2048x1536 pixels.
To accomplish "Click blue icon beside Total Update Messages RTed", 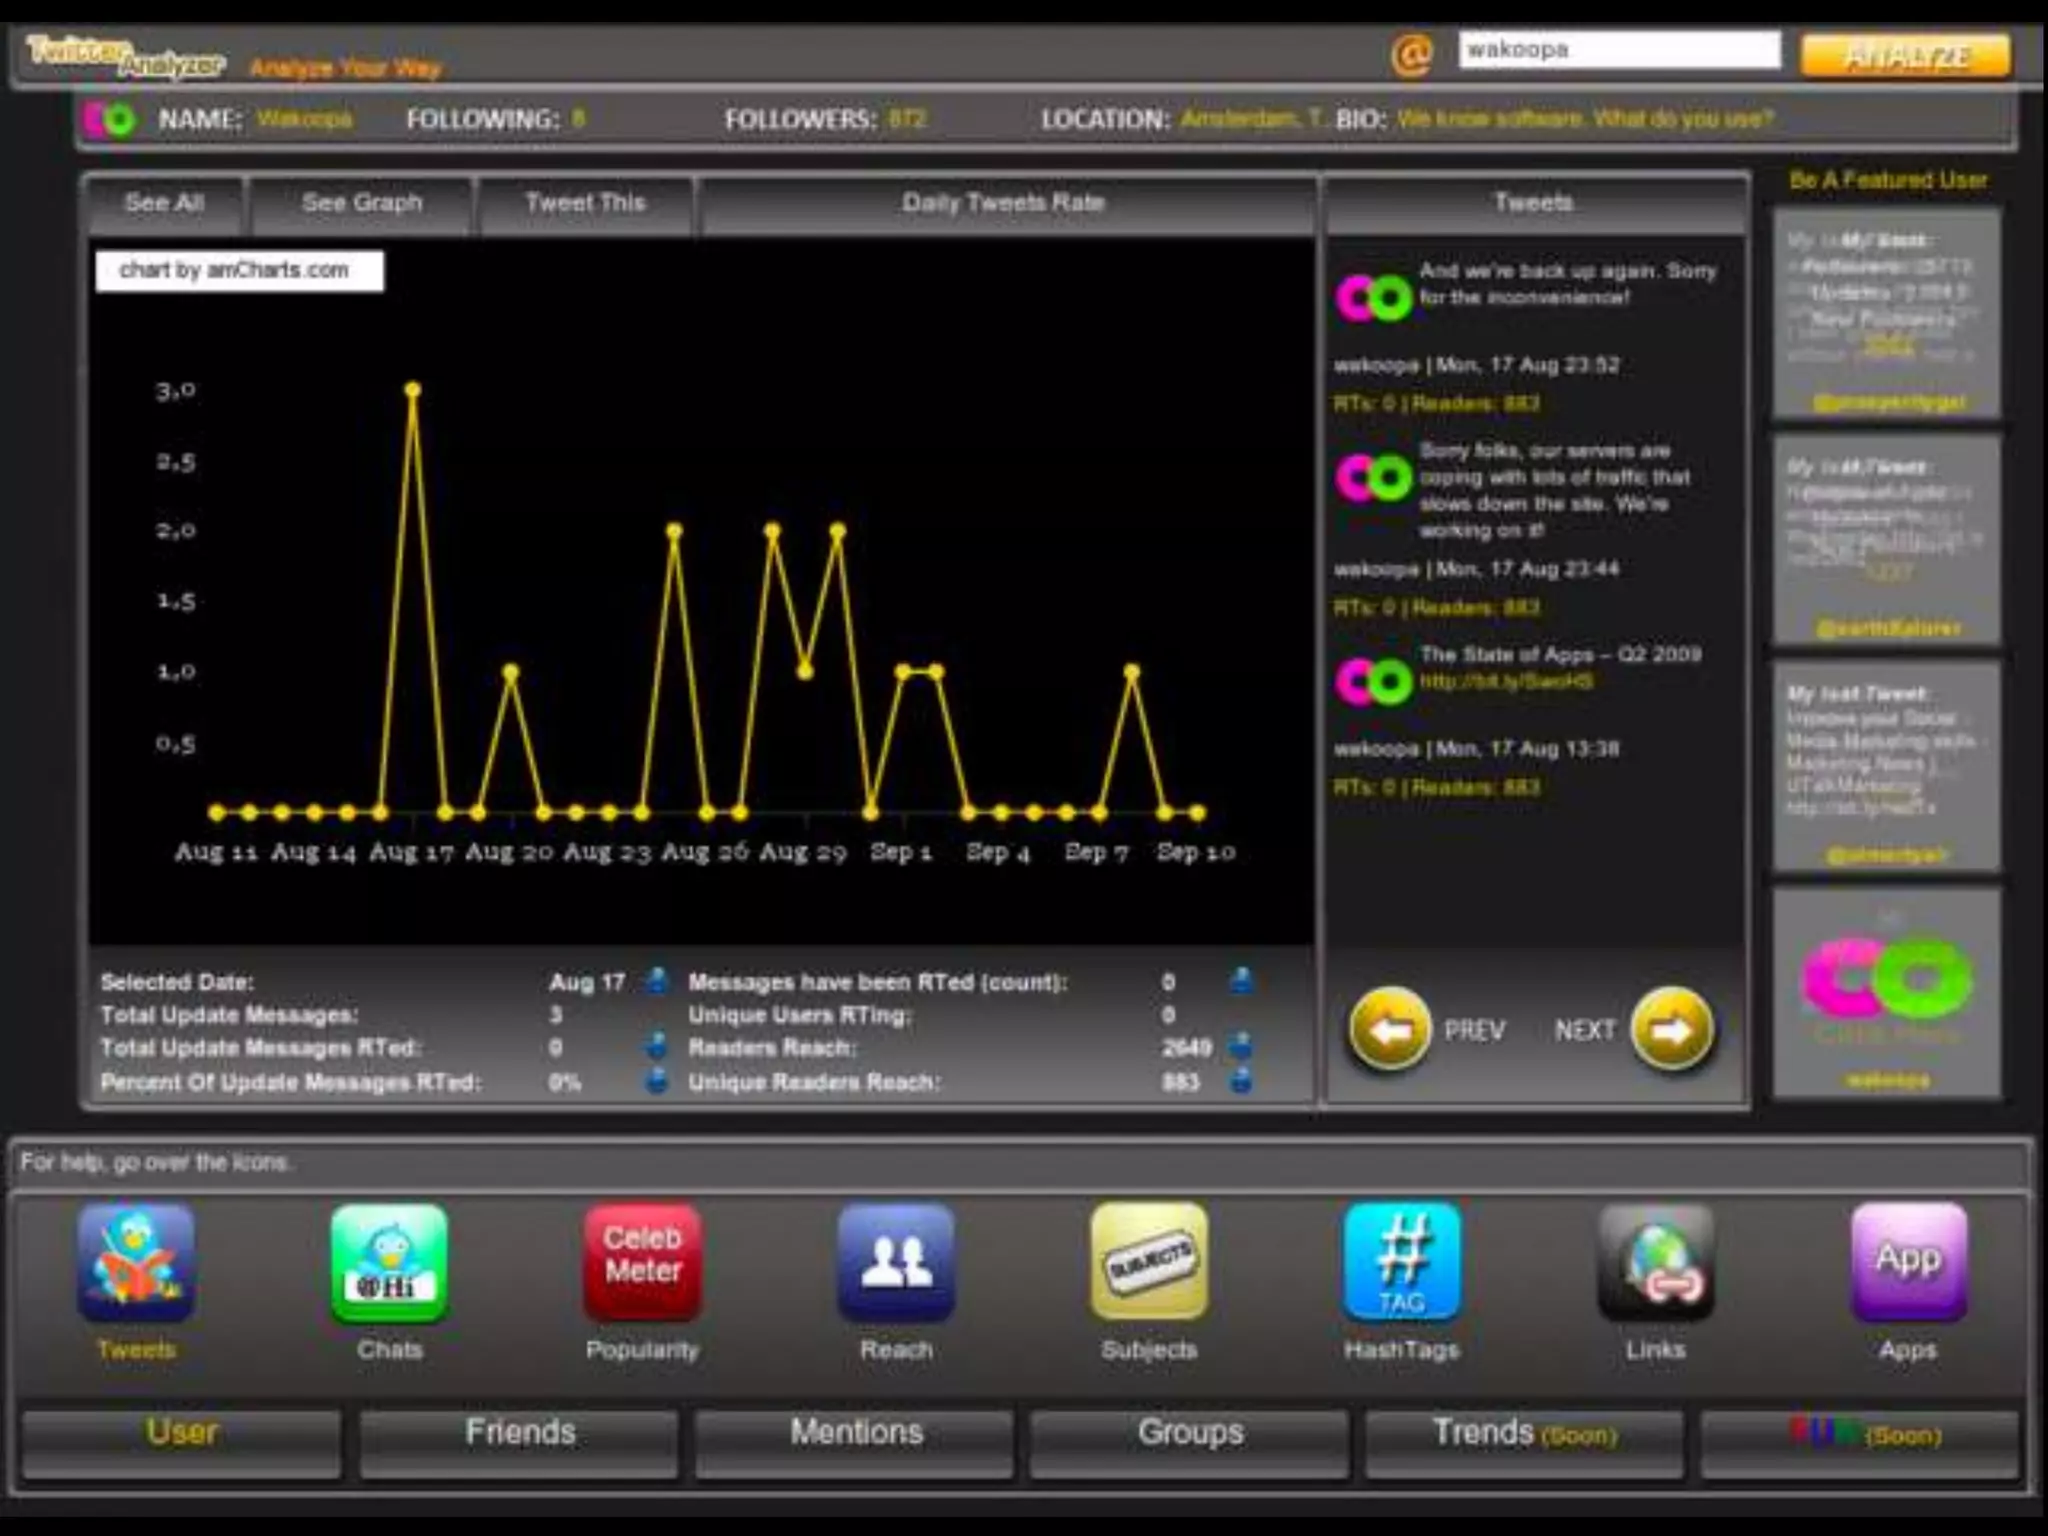I will tap(657, 1047).
